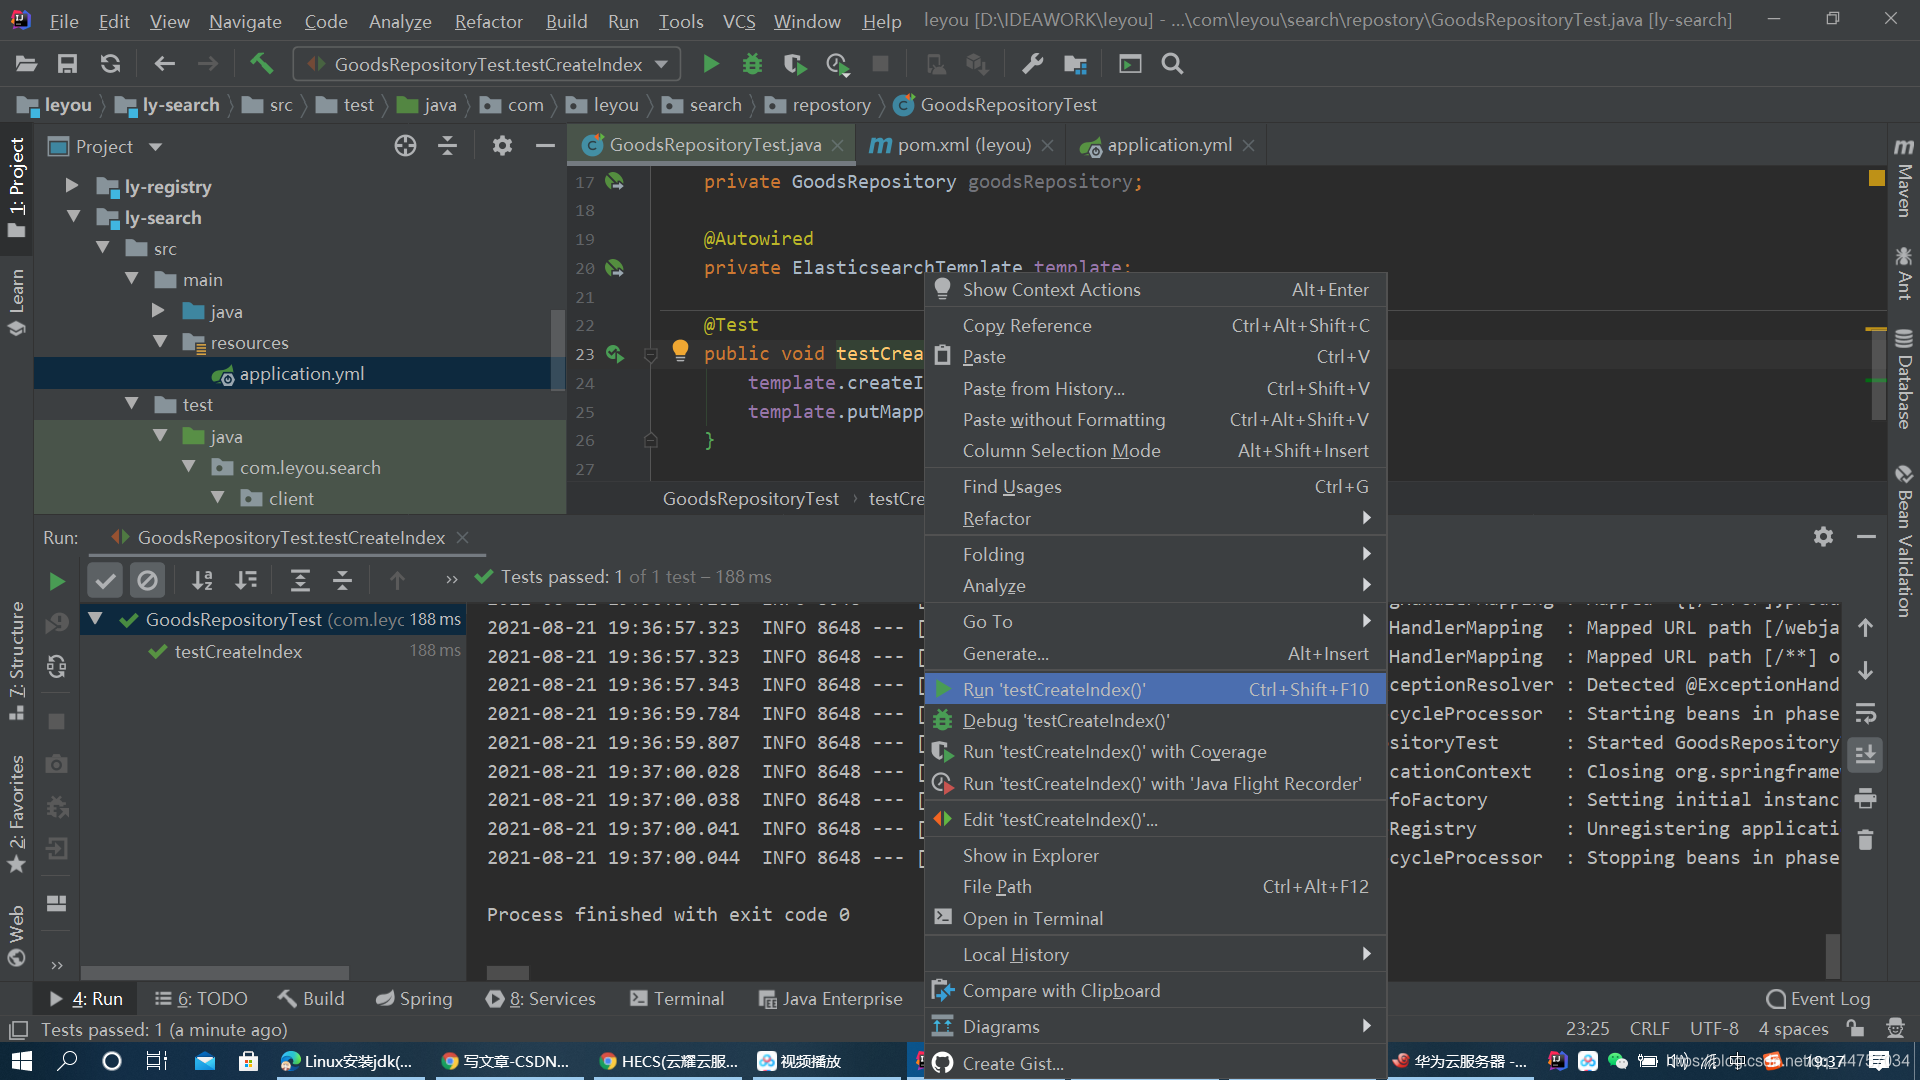Select Run 'testCreateIndex()' menu entry
This screenshot has height=1080, width=1920.
pyautogui.click(x=1054, y=690)
